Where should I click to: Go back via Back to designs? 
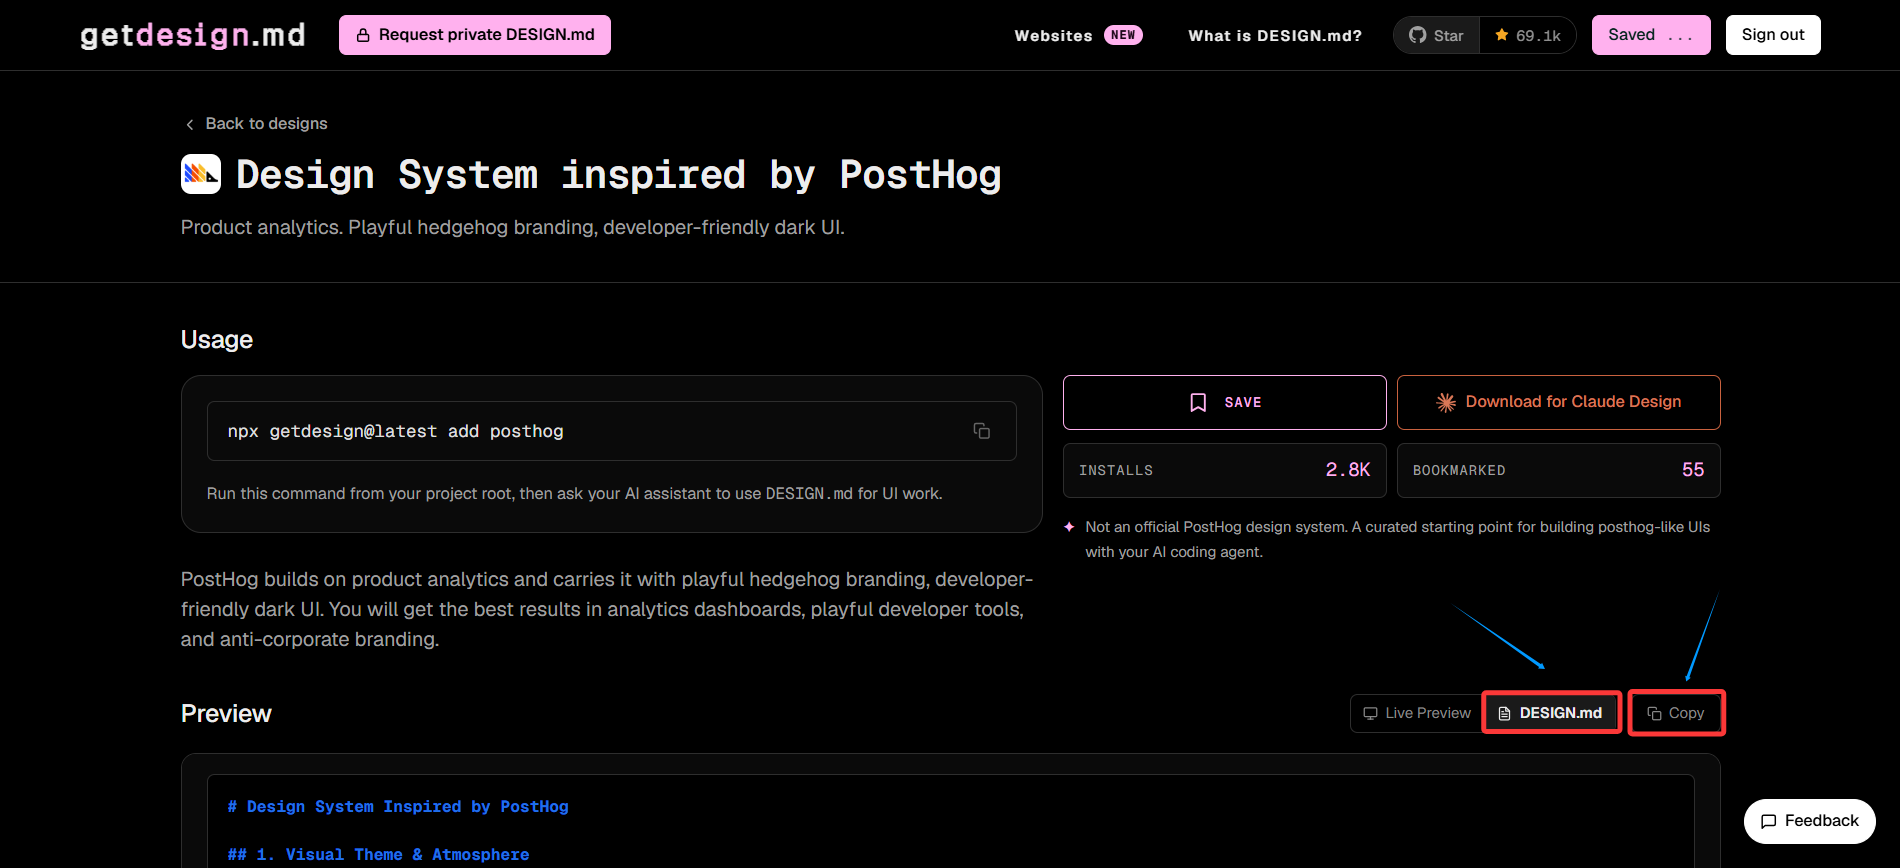coord(257,123)
